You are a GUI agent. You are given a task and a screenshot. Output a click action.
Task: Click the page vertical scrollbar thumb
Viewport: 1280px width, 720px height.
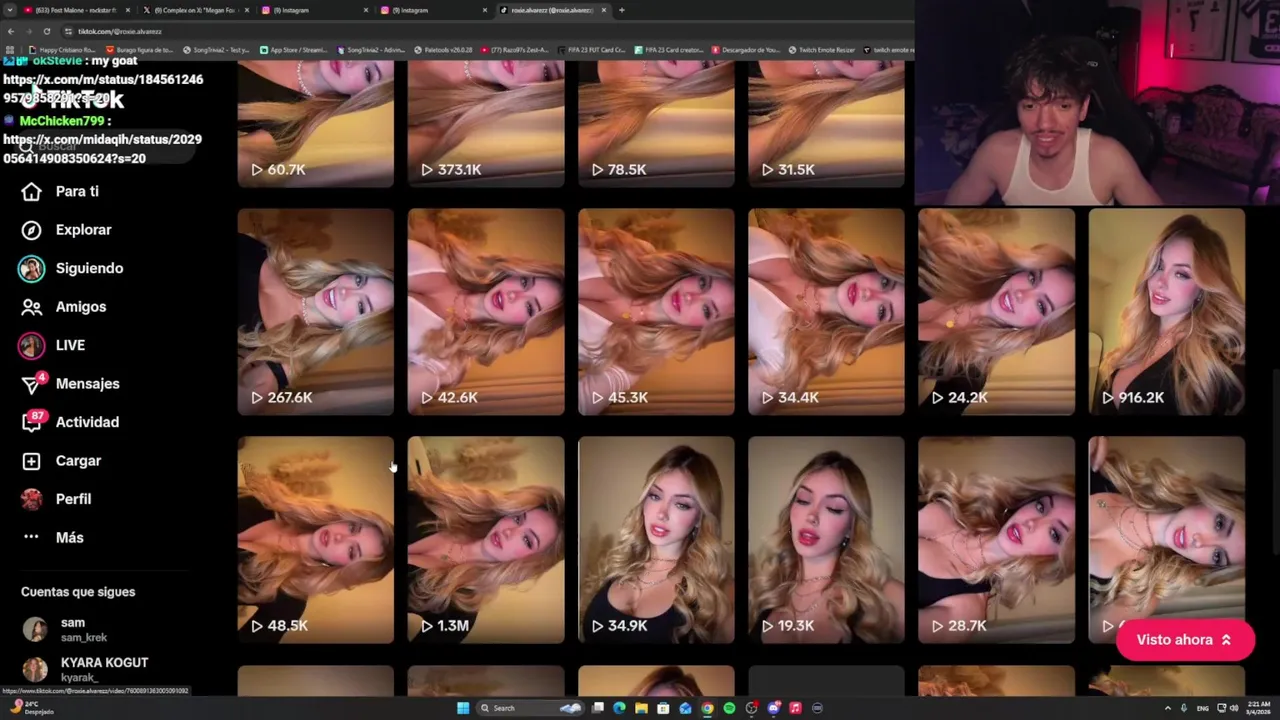[1274, 460]
